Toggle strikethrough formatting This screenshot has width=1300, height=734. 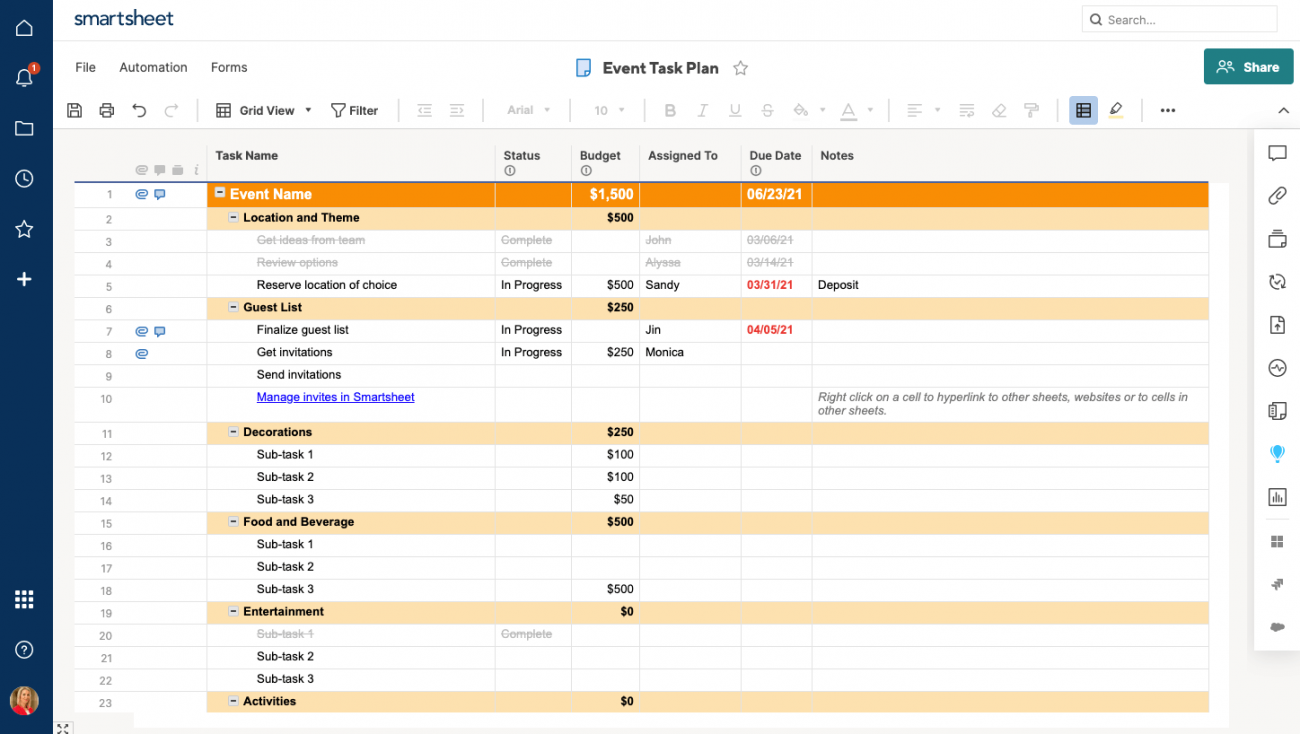click(x=767, y=110)
